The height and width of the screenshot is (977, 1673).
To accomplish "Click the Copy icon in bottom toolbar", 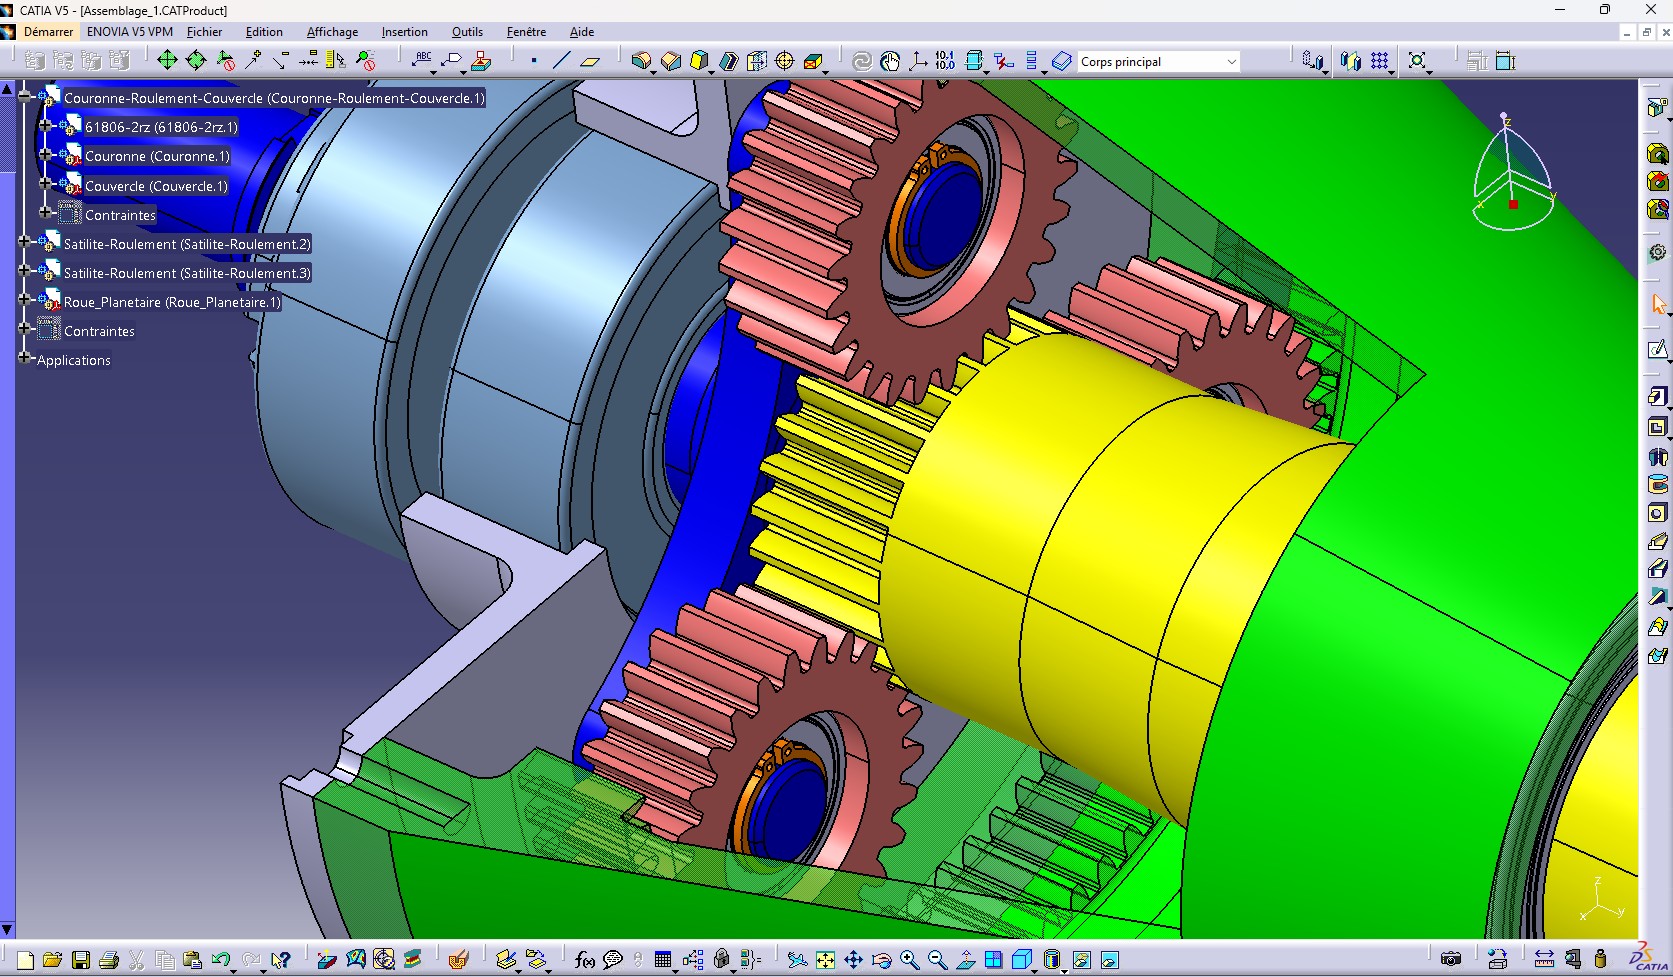I will click(165, 960).
